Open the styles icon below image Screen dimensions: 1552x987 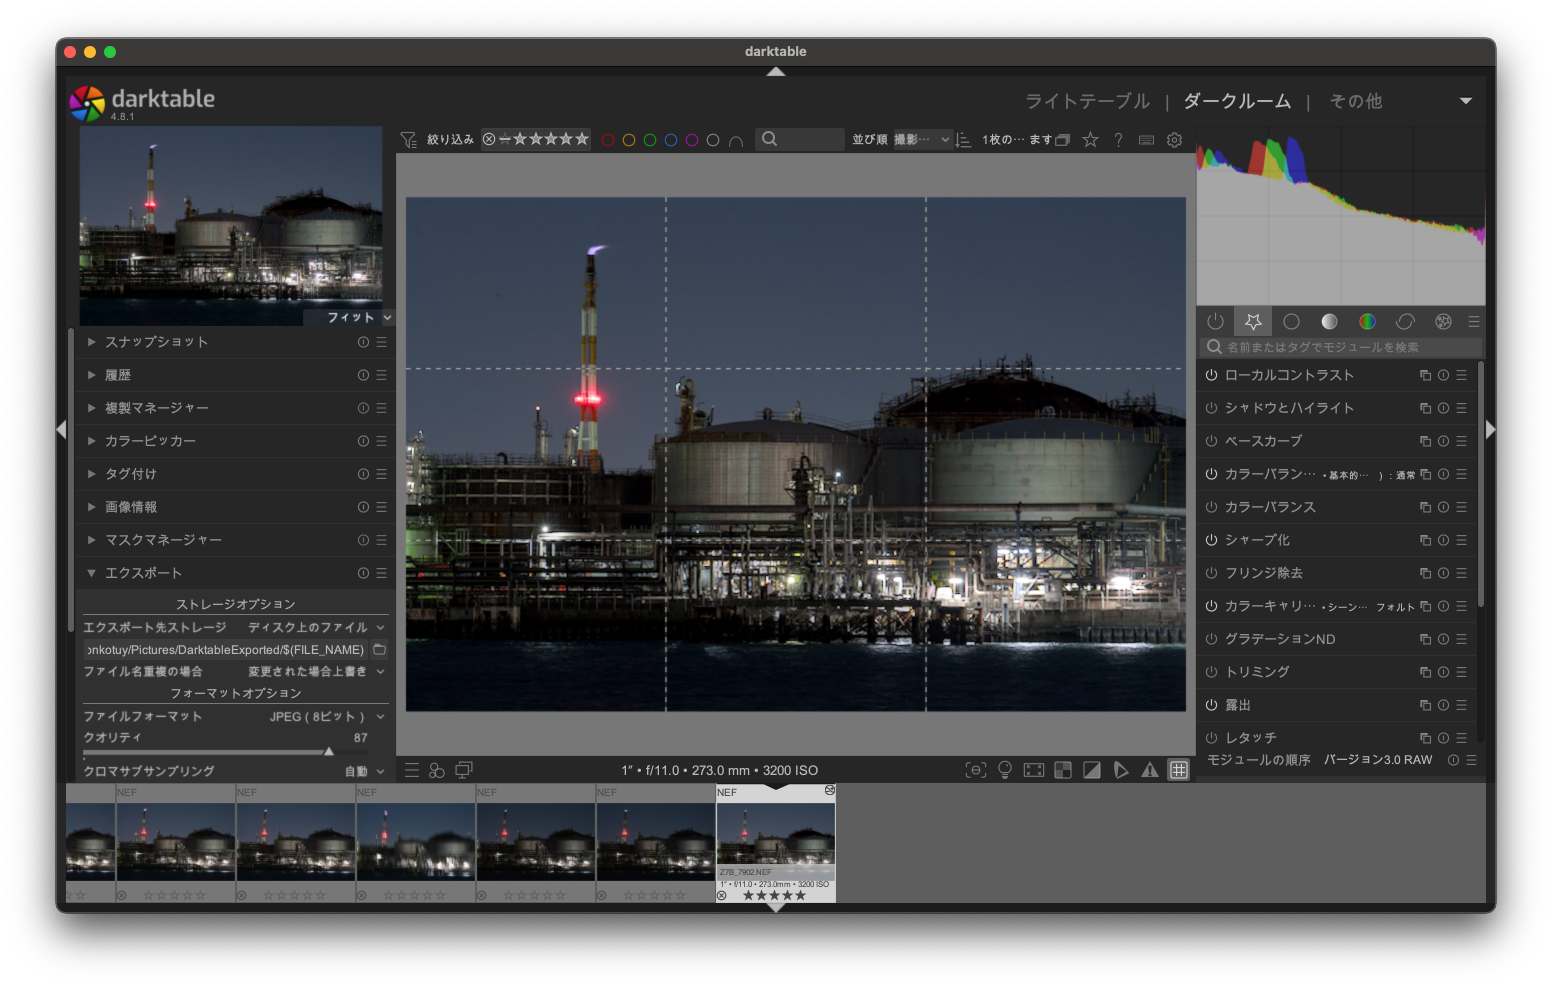point(437,770)
